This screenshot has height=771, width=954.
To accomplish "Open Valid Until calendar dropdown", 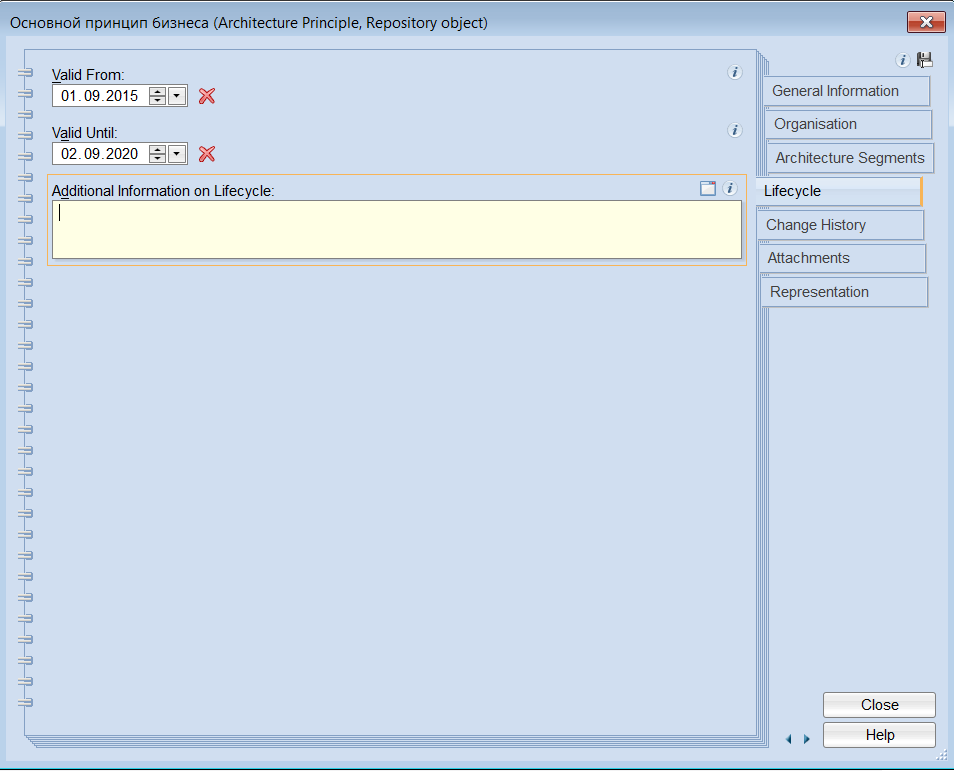I will coord(177,154).
